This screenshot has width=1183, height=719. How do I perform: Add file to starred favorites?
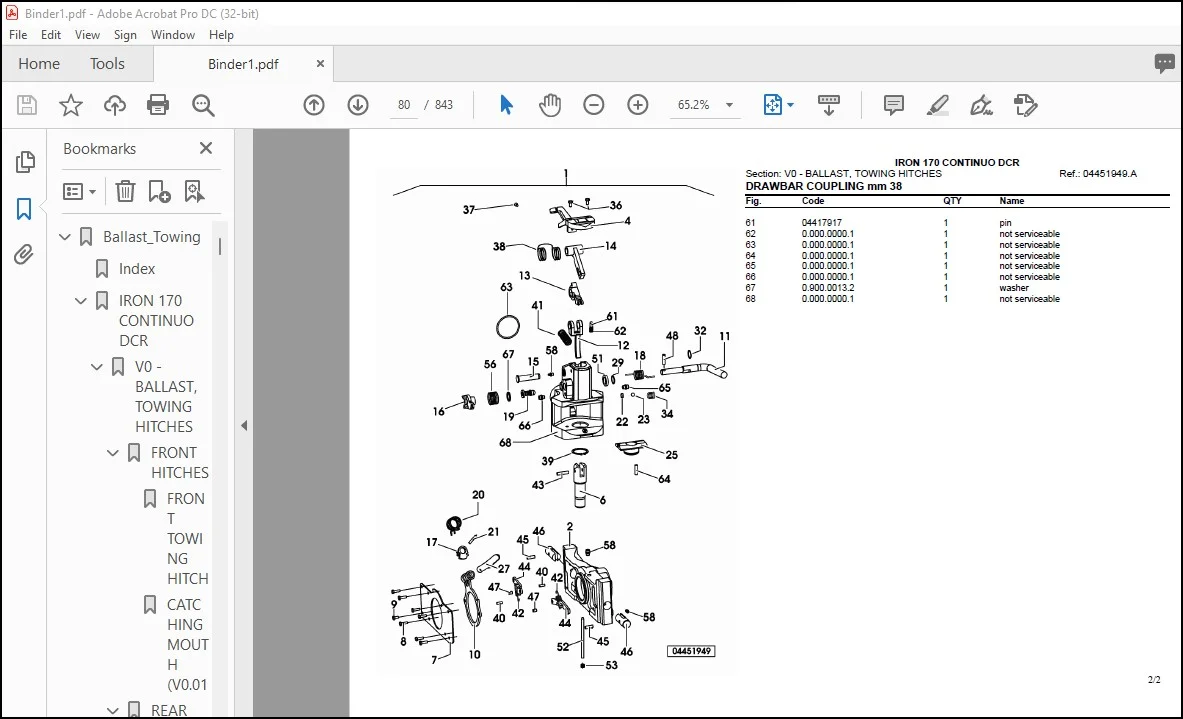pyautogui.click(x=71, y=105)
